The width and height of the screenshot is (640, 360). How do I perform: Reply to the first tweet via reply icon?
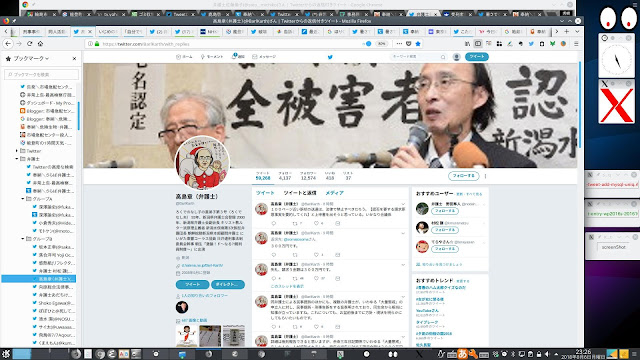(x=274, y=223)
